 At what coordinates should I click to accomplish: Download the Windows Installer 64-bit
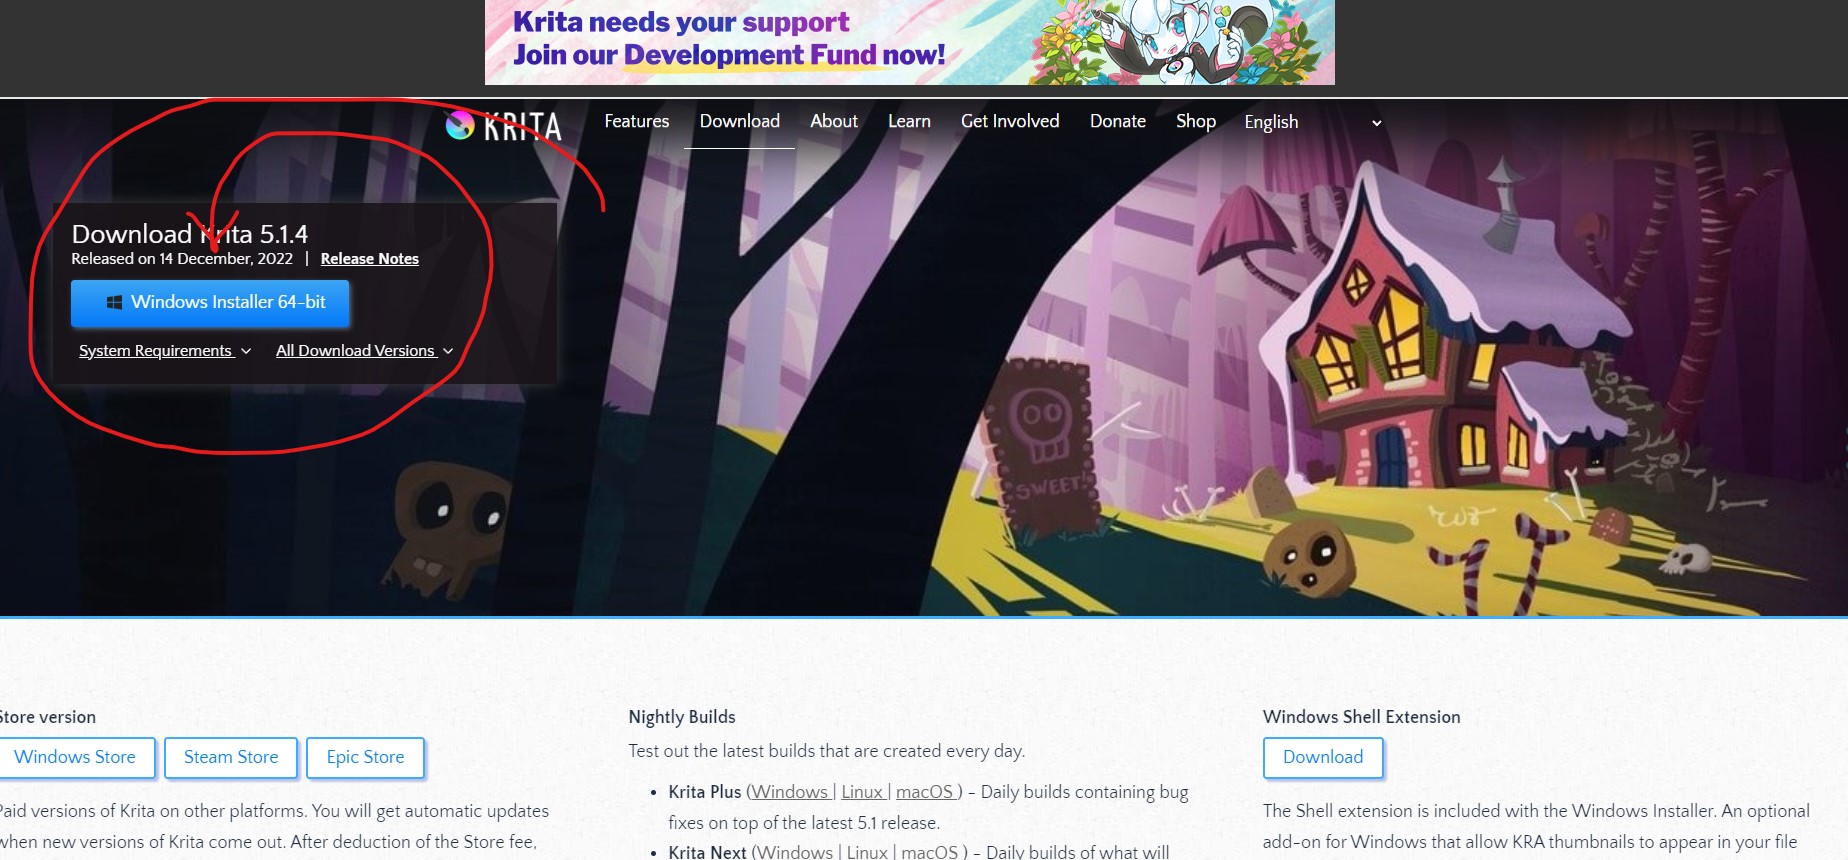[x=210, y=303]
